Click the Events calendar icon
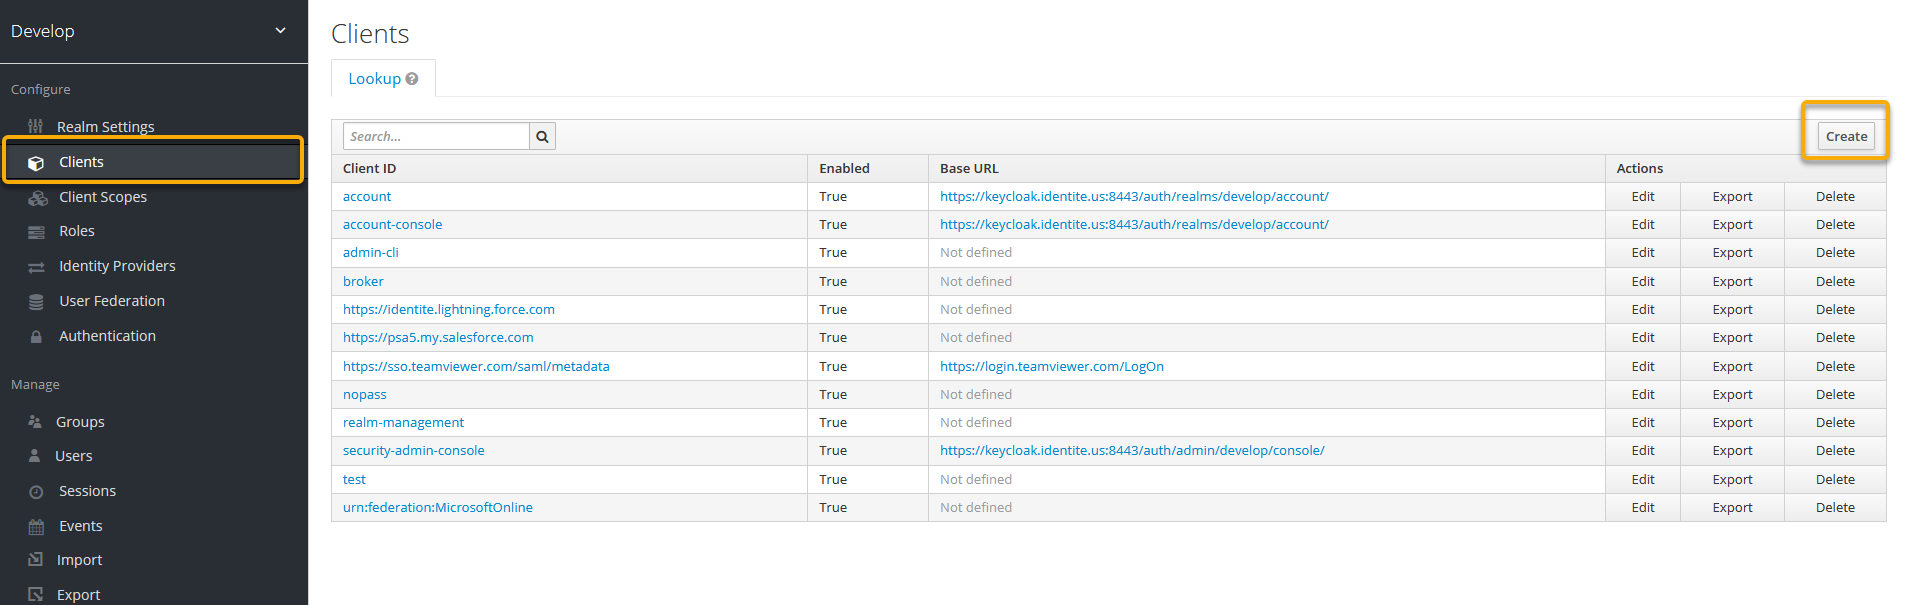 tap(36, 527)
